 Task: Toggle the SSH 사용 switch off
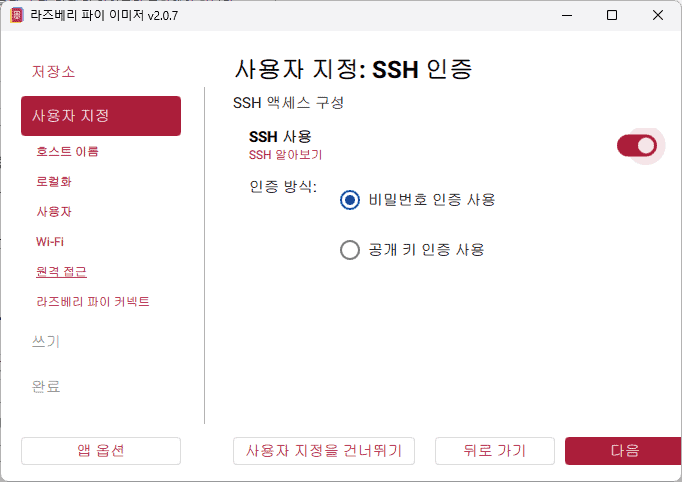click(637, 146)
